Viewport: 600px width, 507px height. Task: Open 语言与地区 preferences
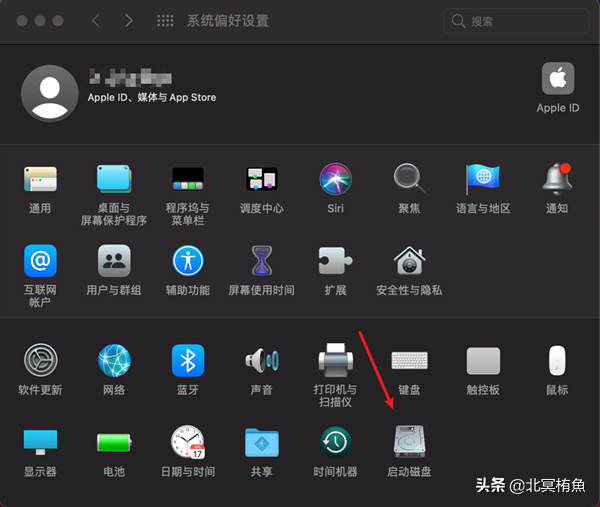point(483,179)
